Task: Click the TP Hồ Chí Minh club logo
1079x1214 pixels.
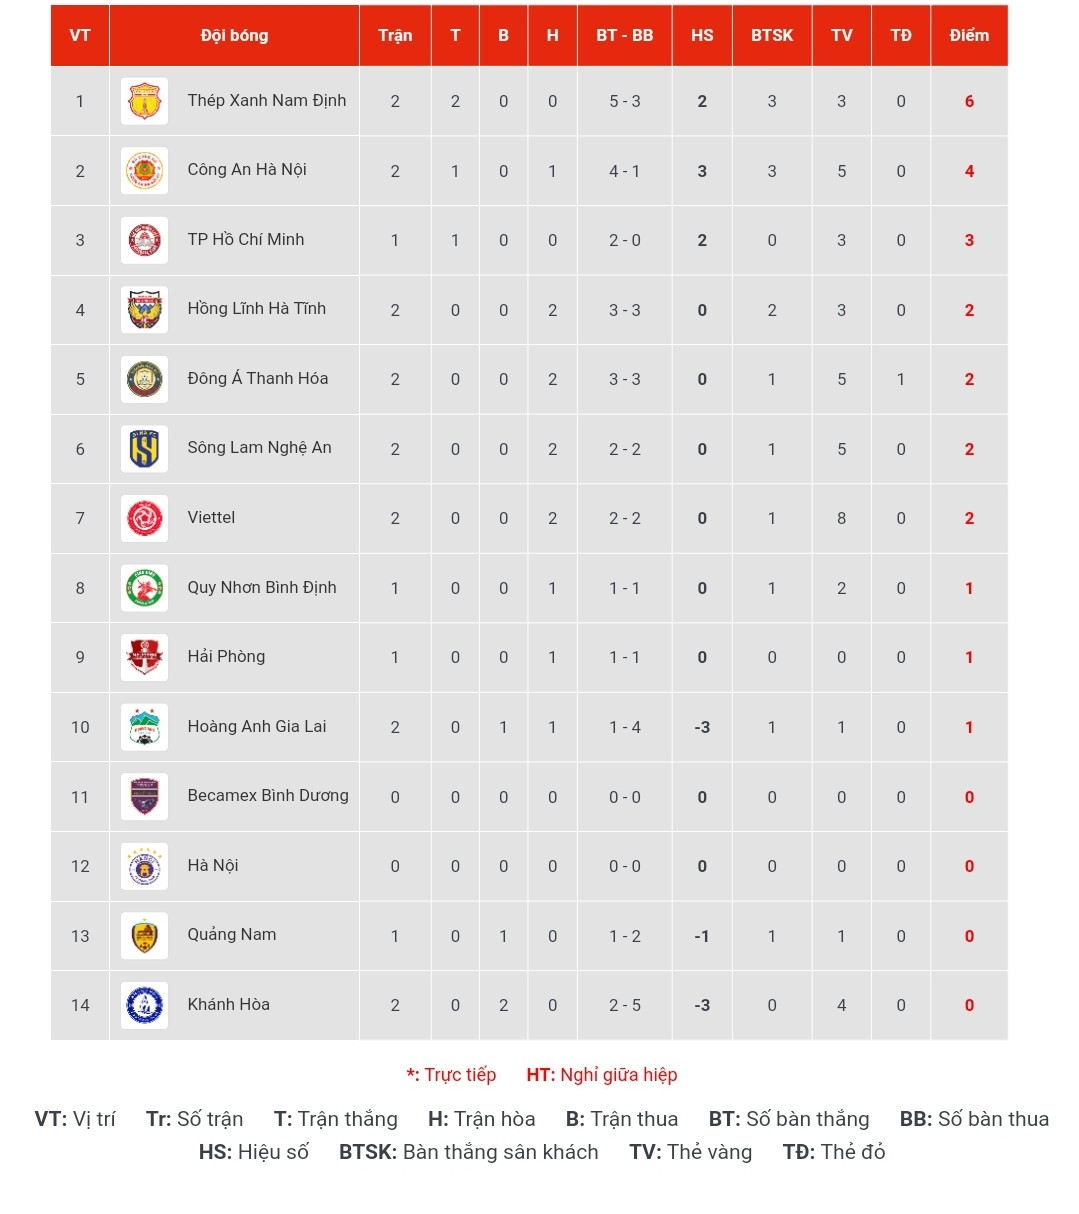Action: pos(144,240)
